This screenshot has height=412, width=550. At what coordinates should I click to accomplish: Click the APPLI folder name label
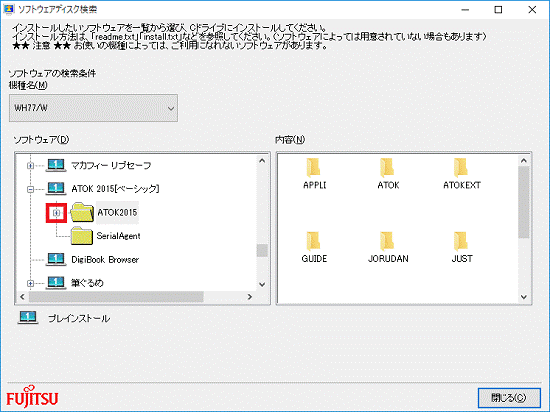(314, 185)
